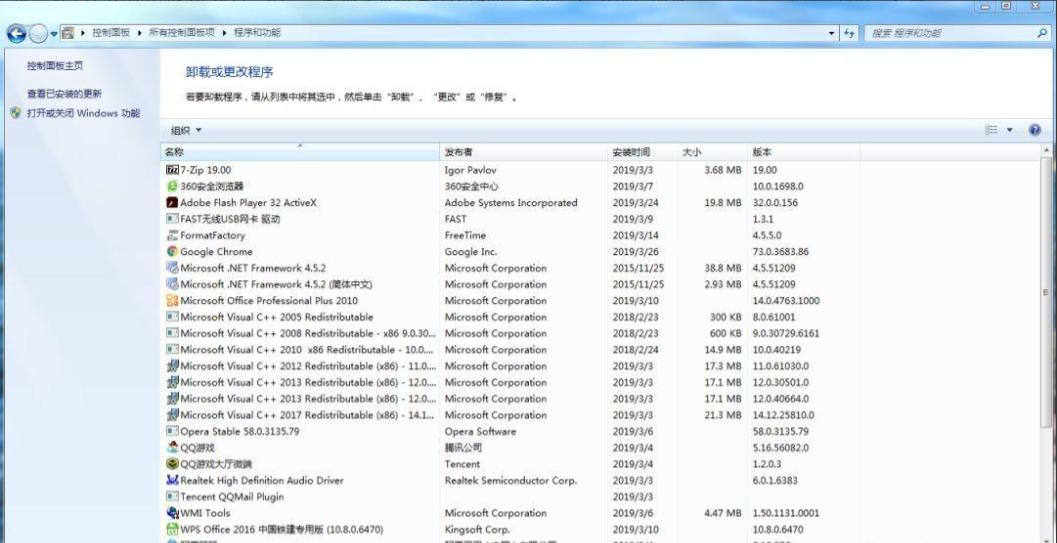Click the control panel address bar icon

point(67,32)
